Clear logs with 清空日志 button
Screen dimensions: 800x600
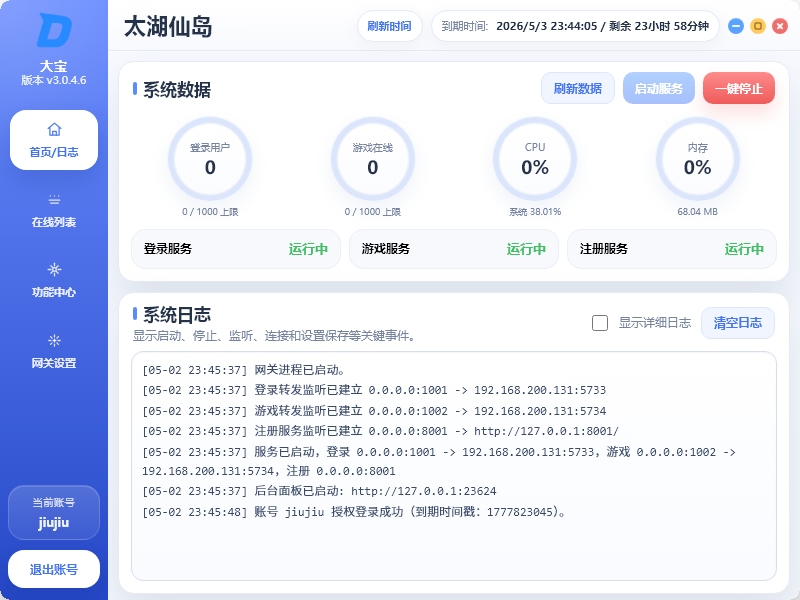(738, 323)
